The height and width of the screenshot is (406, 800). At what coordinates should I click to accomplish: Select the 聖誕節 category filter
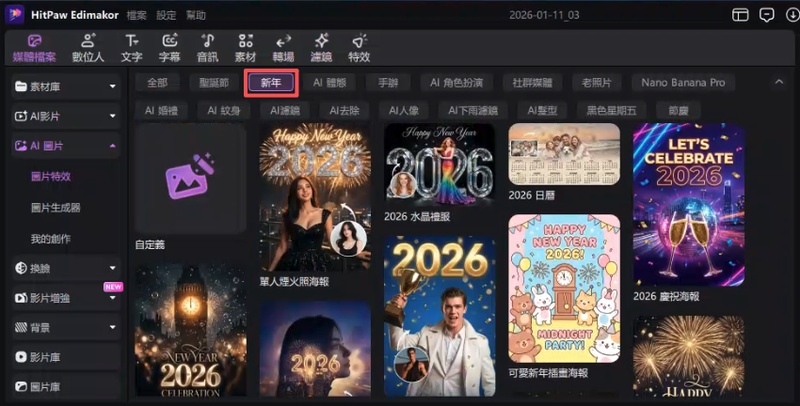pos(214,83)
